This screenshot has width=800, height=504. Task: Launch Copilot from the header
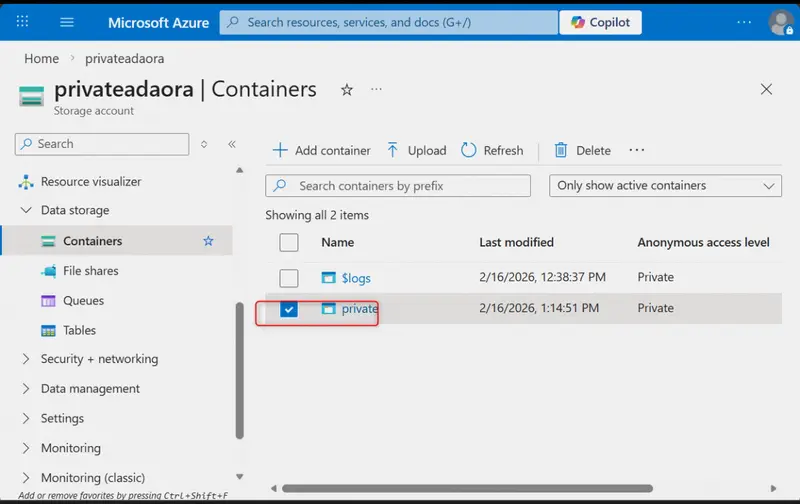pyautogui.click(x=601, y=22)
